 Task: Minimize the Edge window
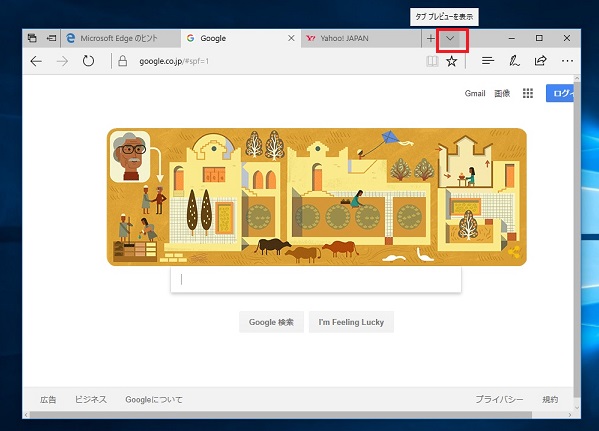coord(512,38)
